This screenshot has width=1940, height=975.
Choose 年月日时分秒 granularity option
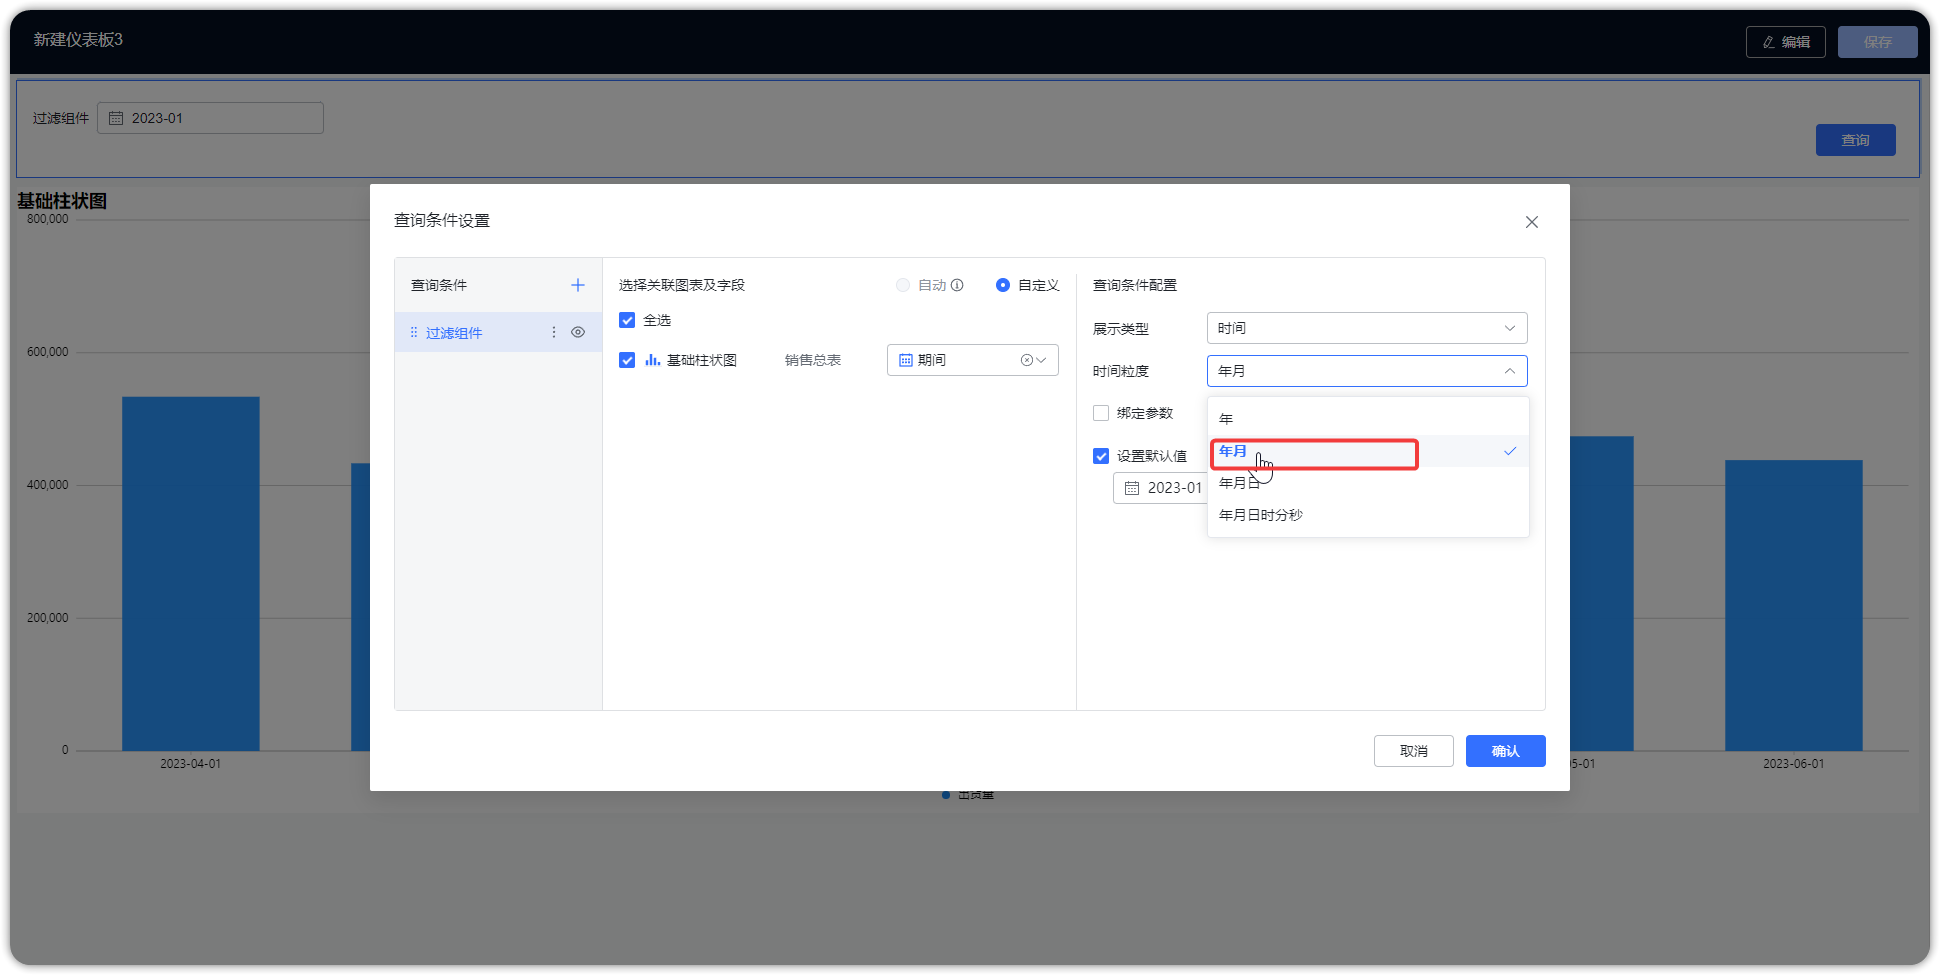[x=1368, y=515]
